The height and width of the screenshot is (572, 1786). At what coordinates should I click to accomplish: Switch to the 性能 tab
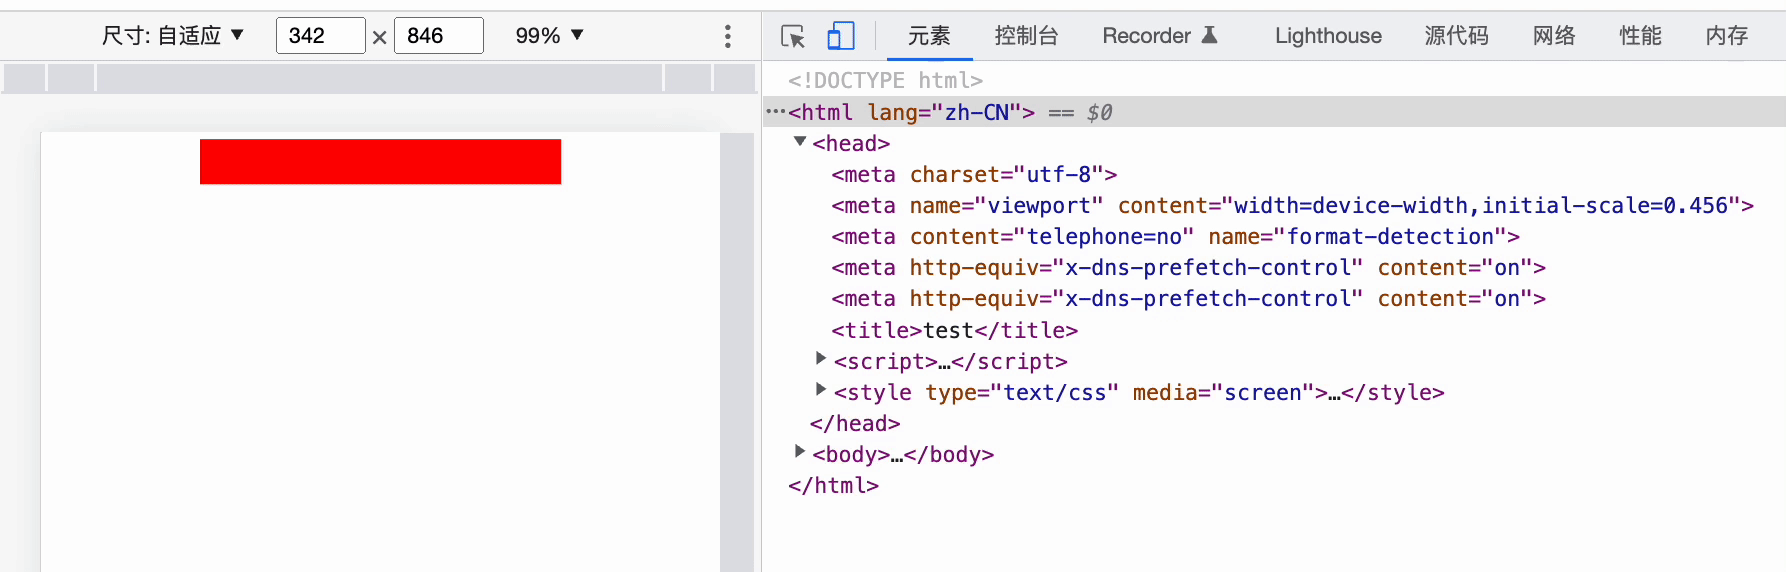pyautogui.click(x=1640, y=36)
